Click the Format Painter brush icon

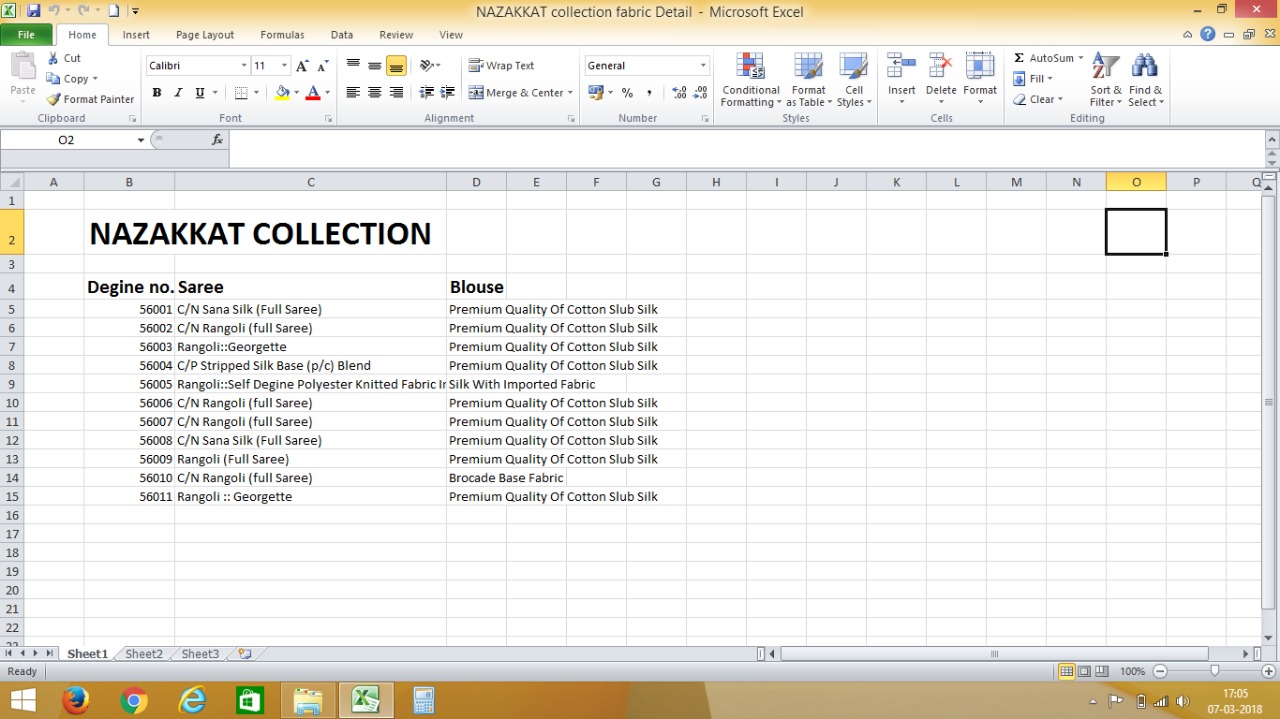pos(54,99)
